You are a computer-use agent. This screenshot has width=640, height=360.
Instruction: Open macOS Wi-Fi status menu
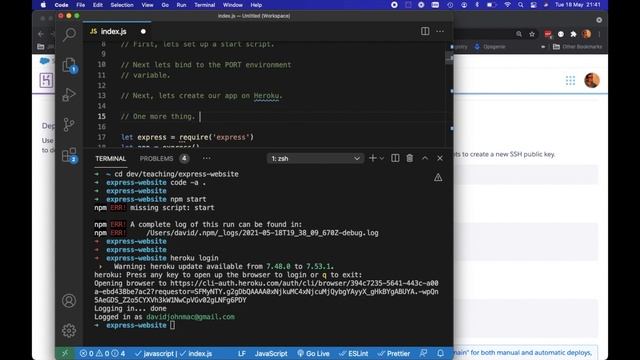tap(507, 5)
